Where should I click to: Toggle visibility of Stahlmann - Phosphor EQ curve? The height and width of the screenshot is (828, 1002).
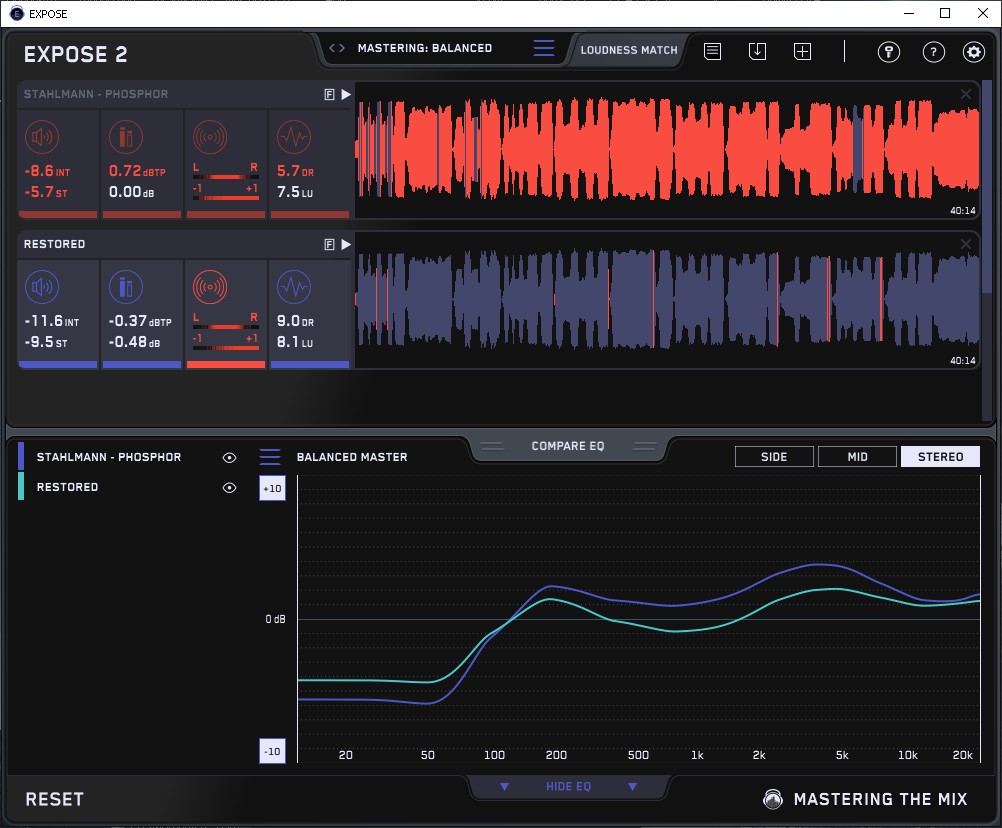pos(229,457)
